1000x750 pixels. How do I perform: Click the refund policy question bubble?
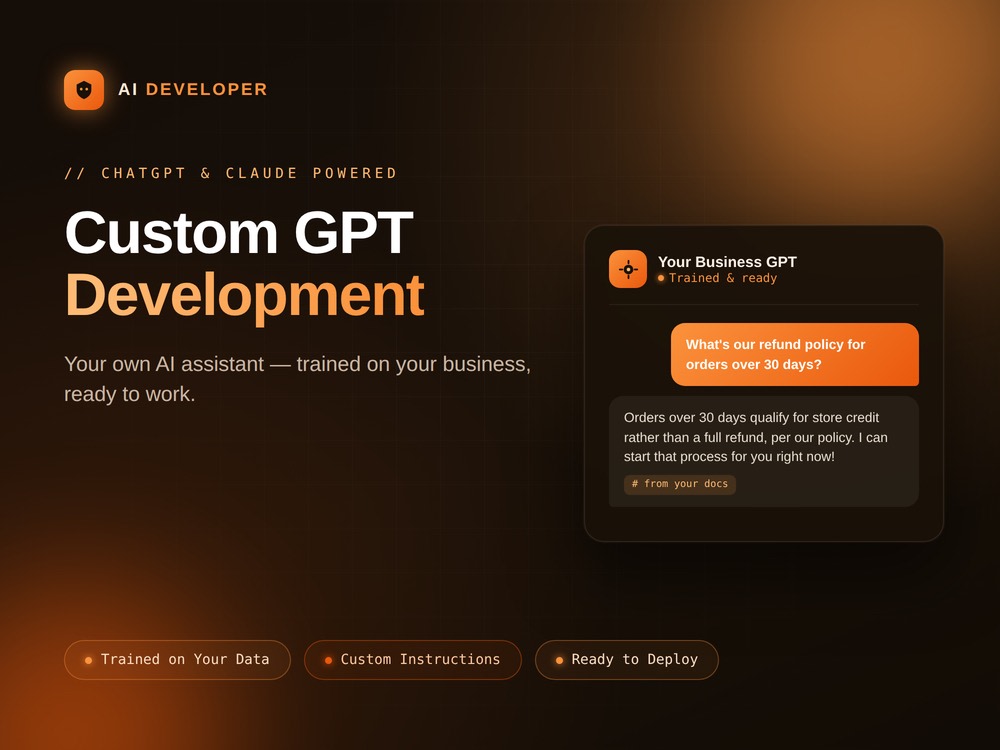795,355
